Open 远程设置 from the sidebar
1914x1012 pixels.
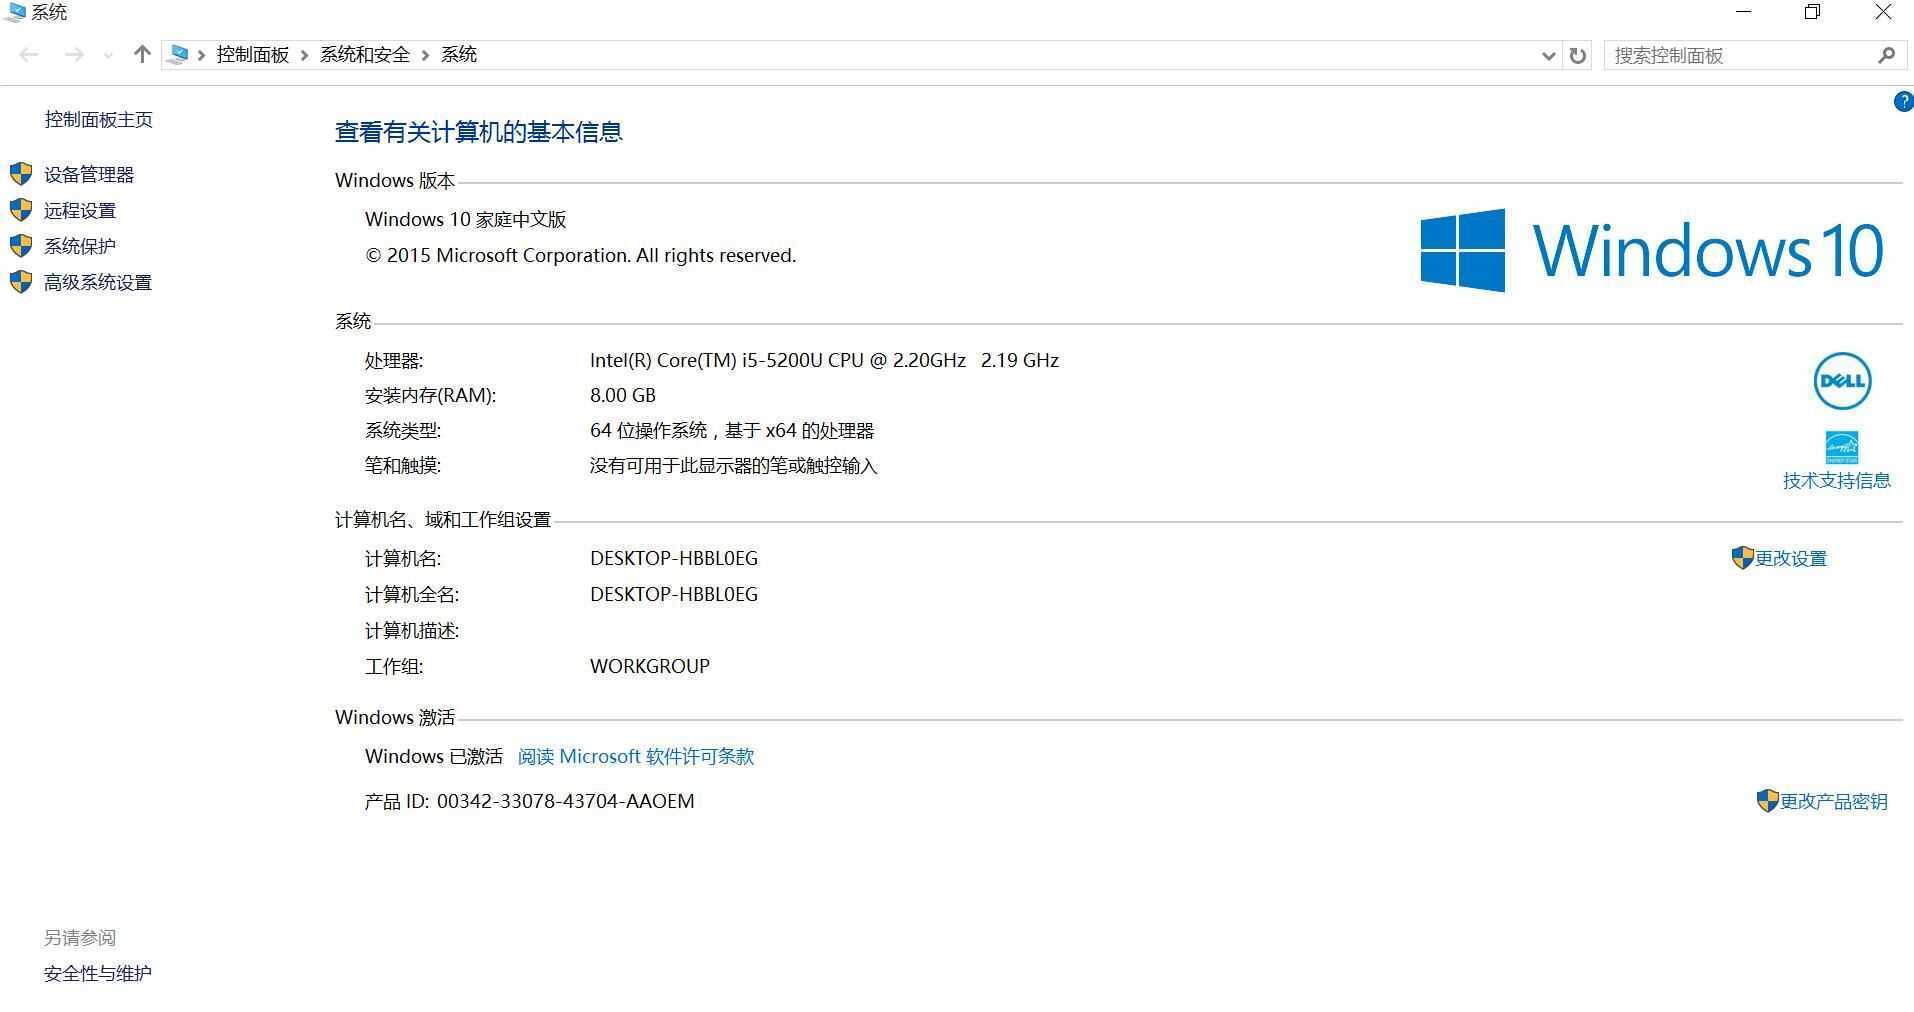click(x=80, y=211)
